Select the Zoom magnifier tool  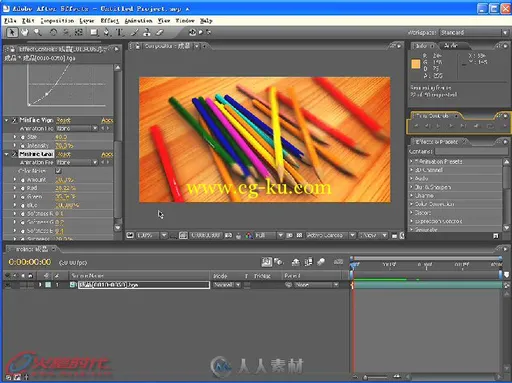coord(38,32)
